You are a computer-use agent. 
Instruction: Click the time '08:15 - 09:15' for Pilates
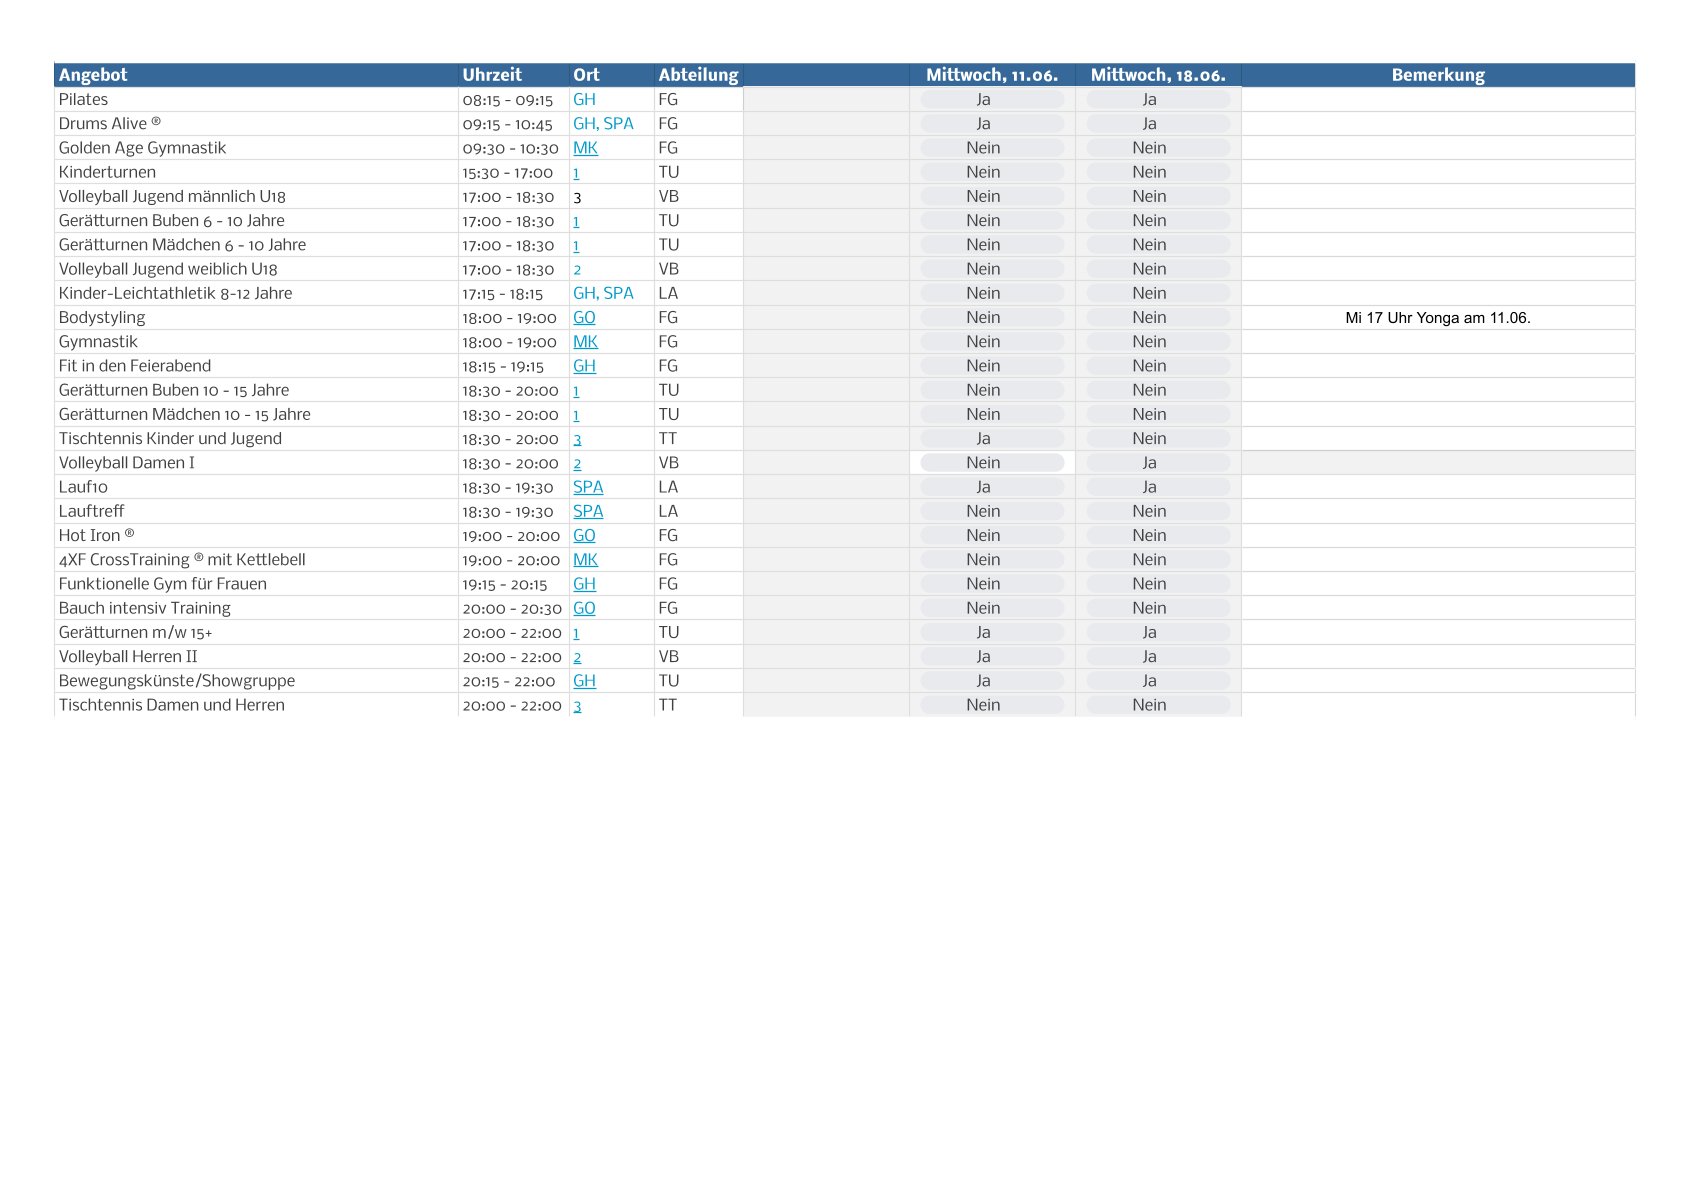508,100
